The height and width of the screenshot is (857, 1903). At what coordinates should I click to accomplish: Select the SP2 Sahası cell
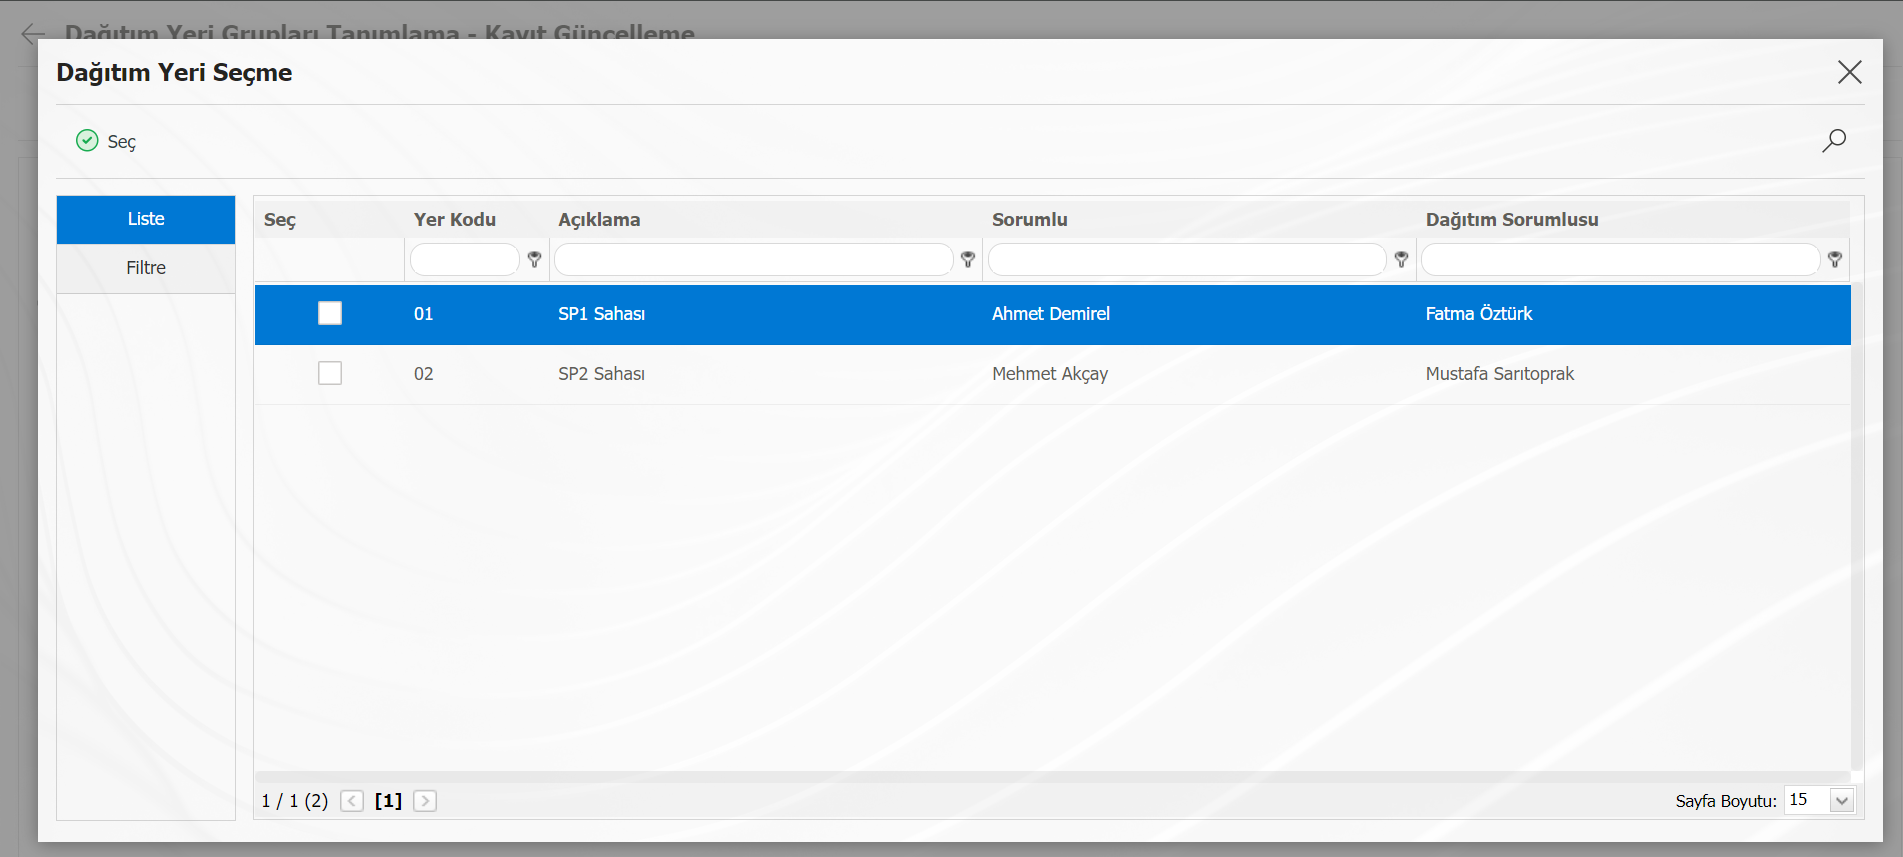(x=601, y=374)
